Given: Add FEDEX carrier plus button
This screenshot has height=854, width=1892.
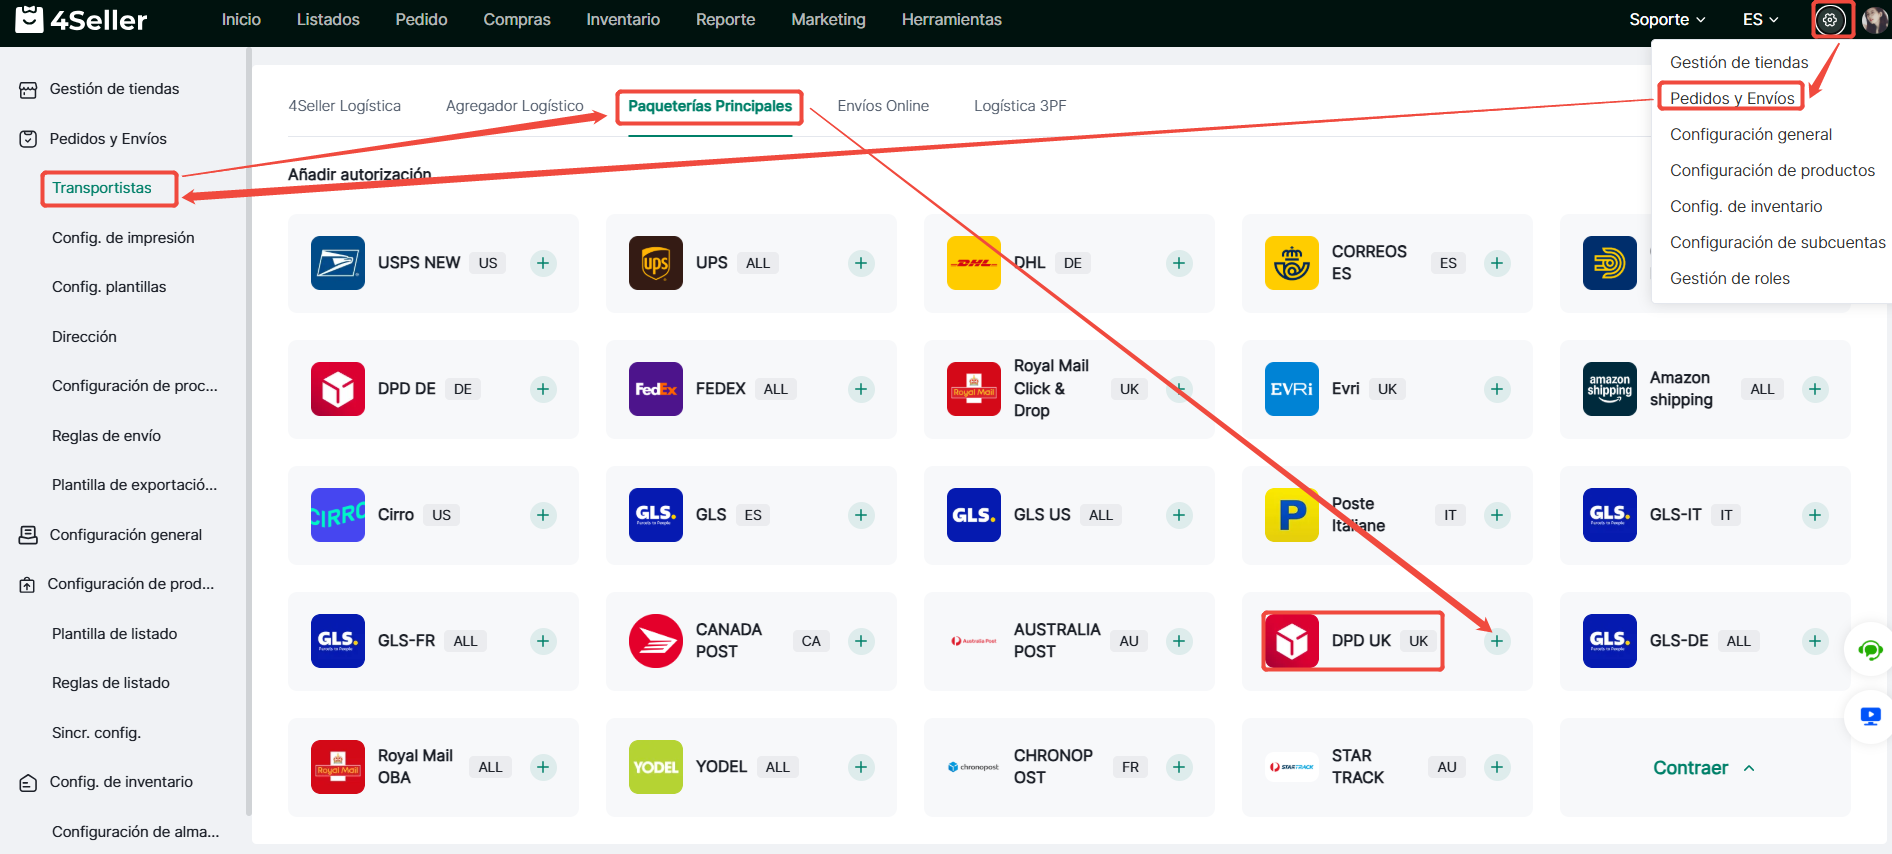Looking at the screenshot, I should tap(861, 389).
